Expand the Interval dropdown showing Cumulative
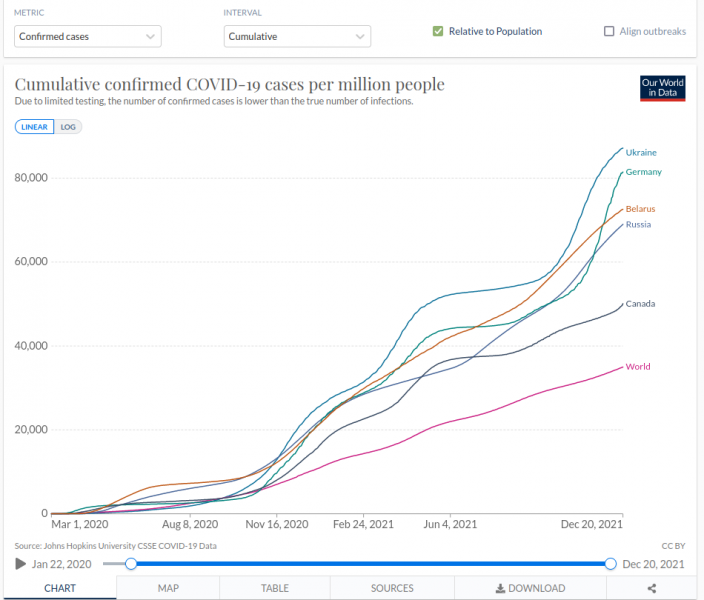704x600 pixels. [297, 37]
